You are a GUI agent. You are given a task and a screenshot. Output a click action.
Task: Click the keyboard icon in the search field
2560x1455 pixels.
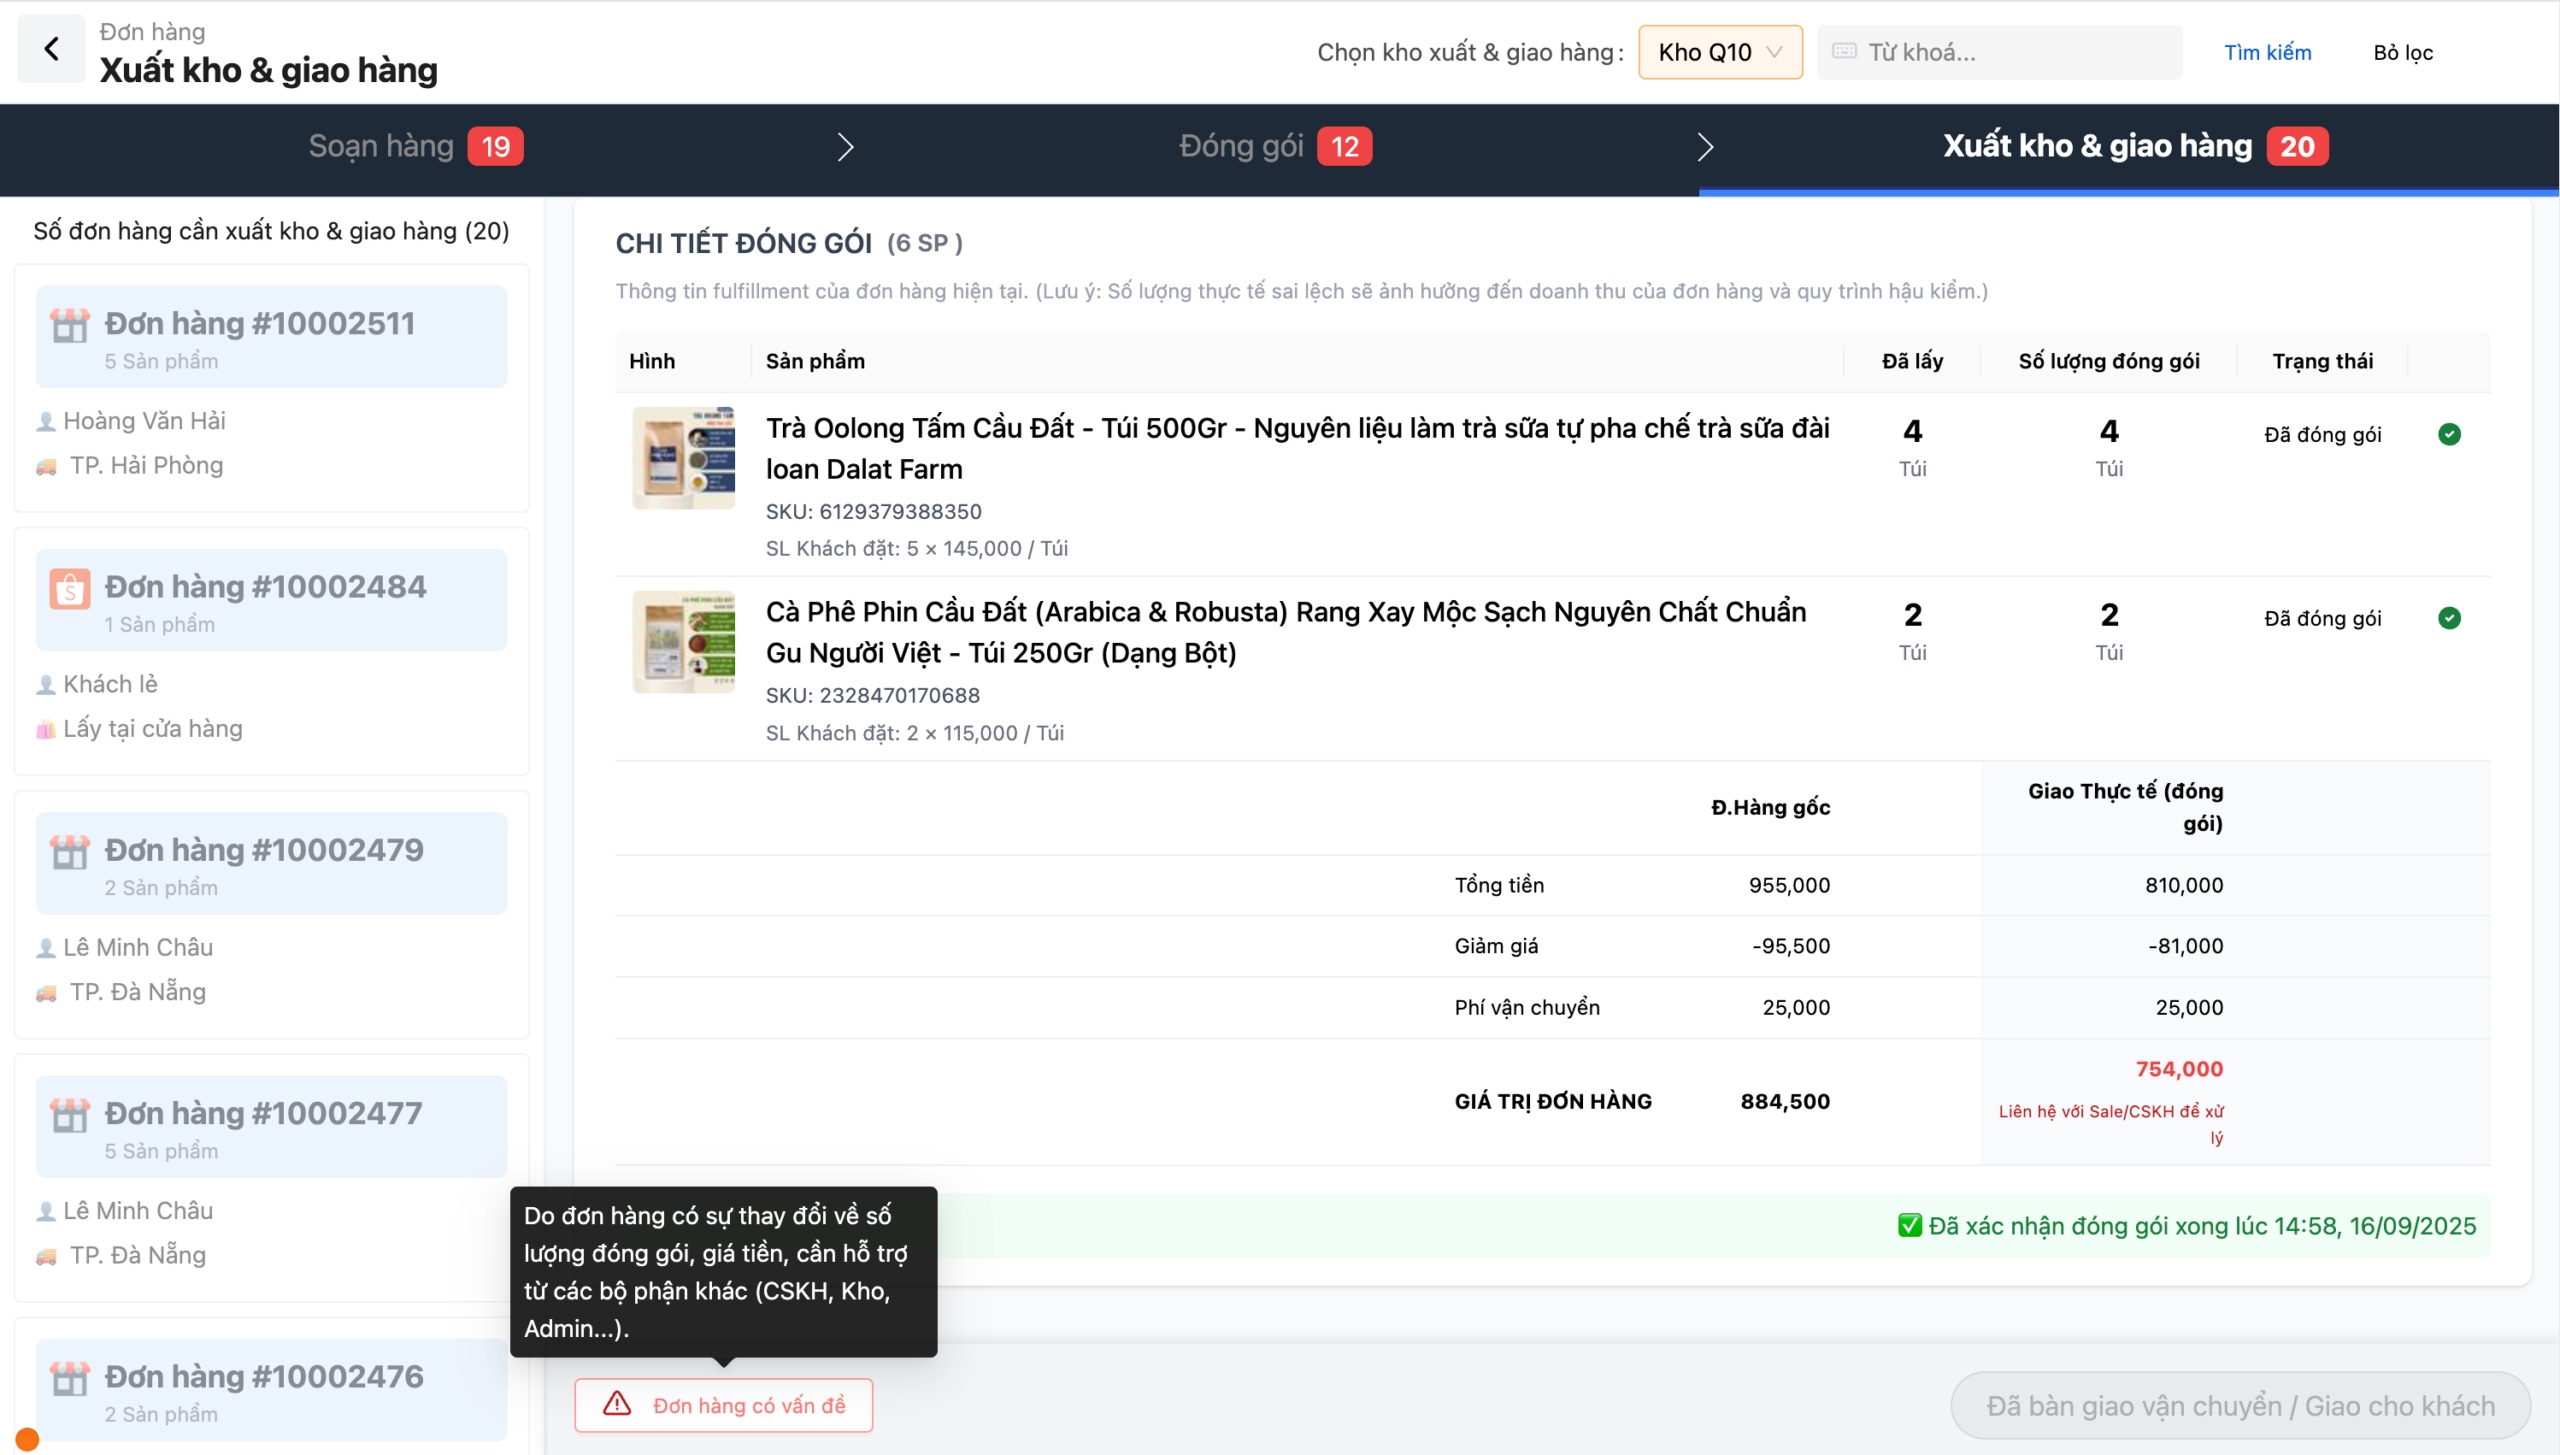coord(1845,52)
